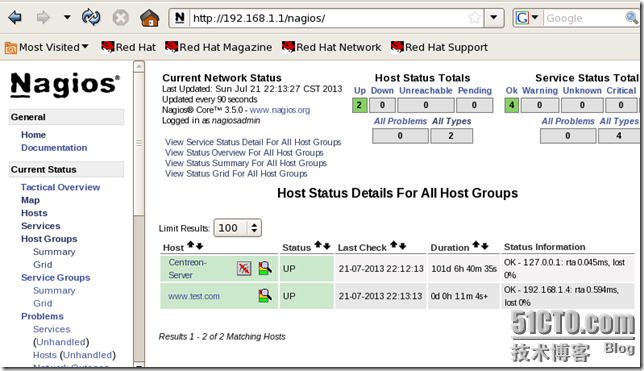The width and height of the screenshot is (644, 371).
Task: Sort Status column ascending arrow
Action: click(318, 245)
